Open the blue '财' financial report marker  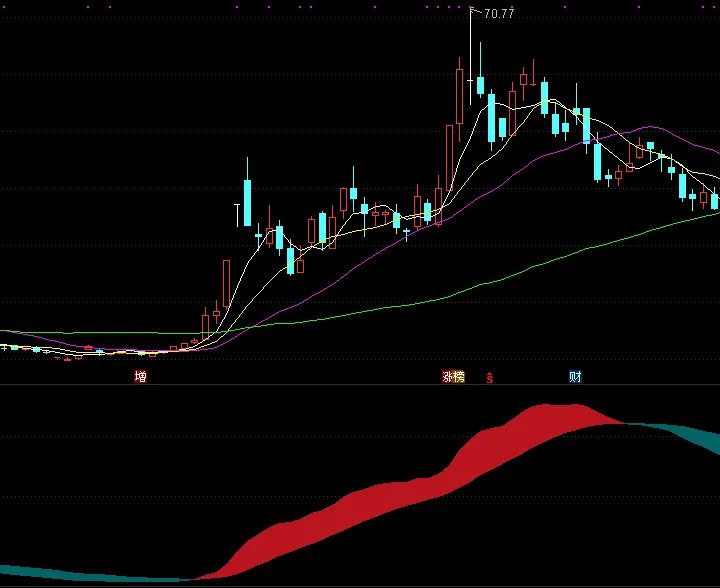coord(575,377)
